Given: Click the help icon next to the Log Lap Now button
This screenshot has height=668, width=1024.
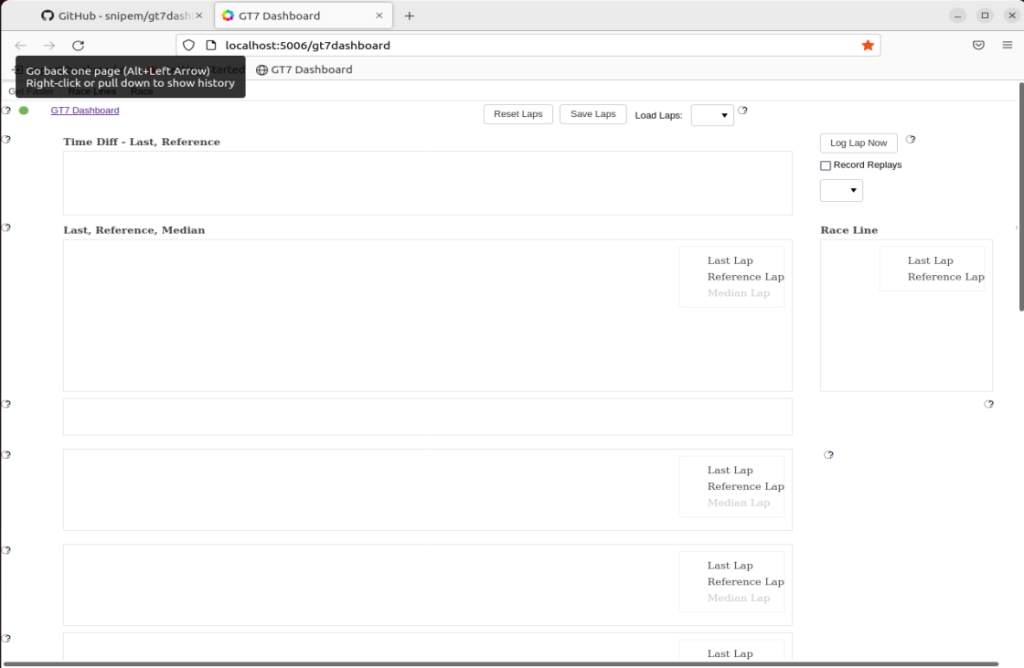Looking at the screenshot, I should 910,139.
